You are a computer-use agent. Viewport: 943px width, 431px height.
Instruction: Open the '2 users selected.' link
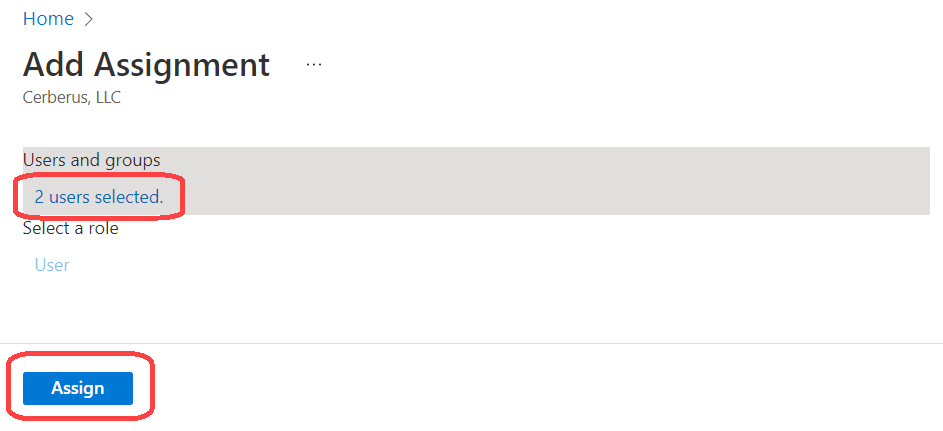tap(98, 197)
